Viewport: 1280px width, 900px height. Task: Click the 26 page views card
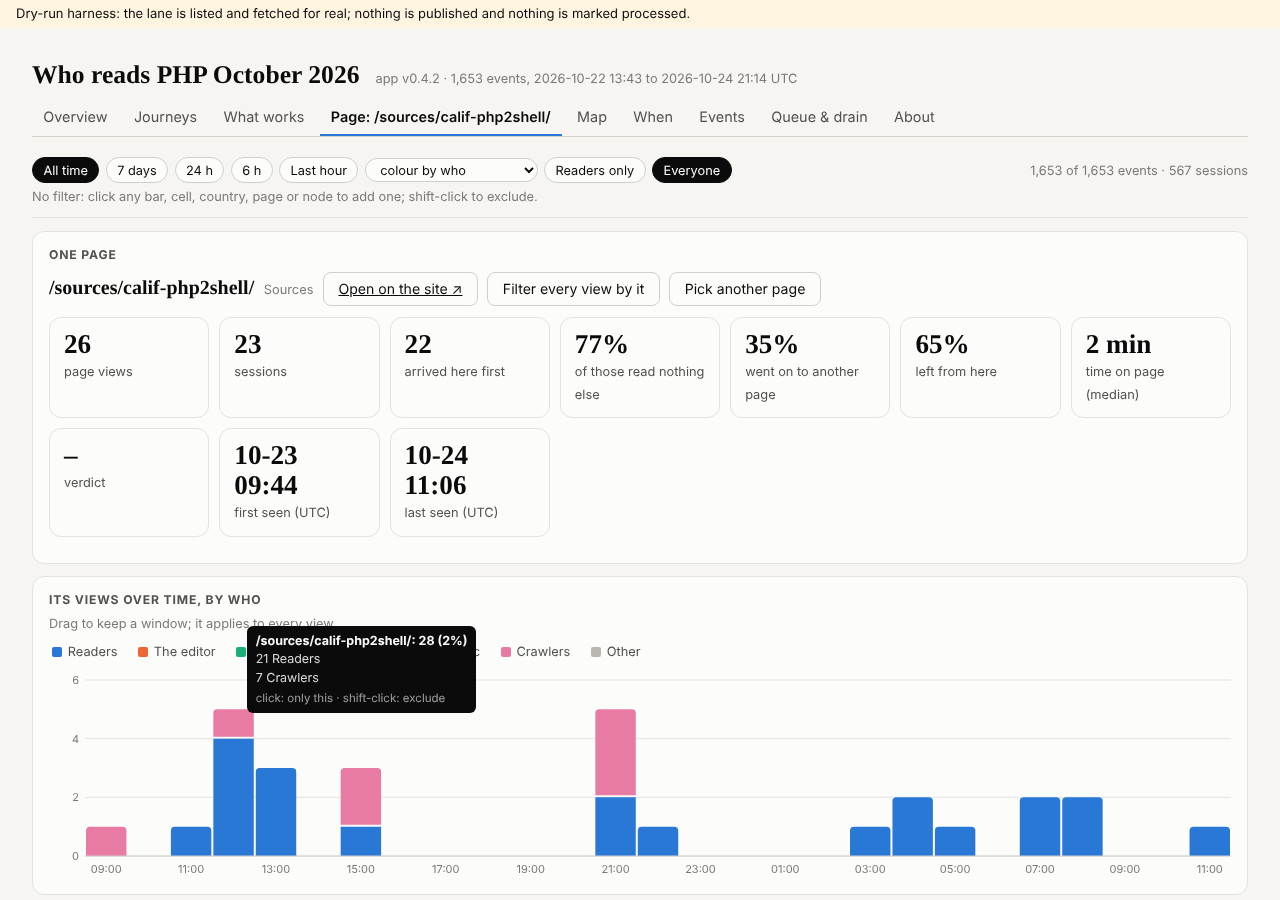tap(129, 367)
